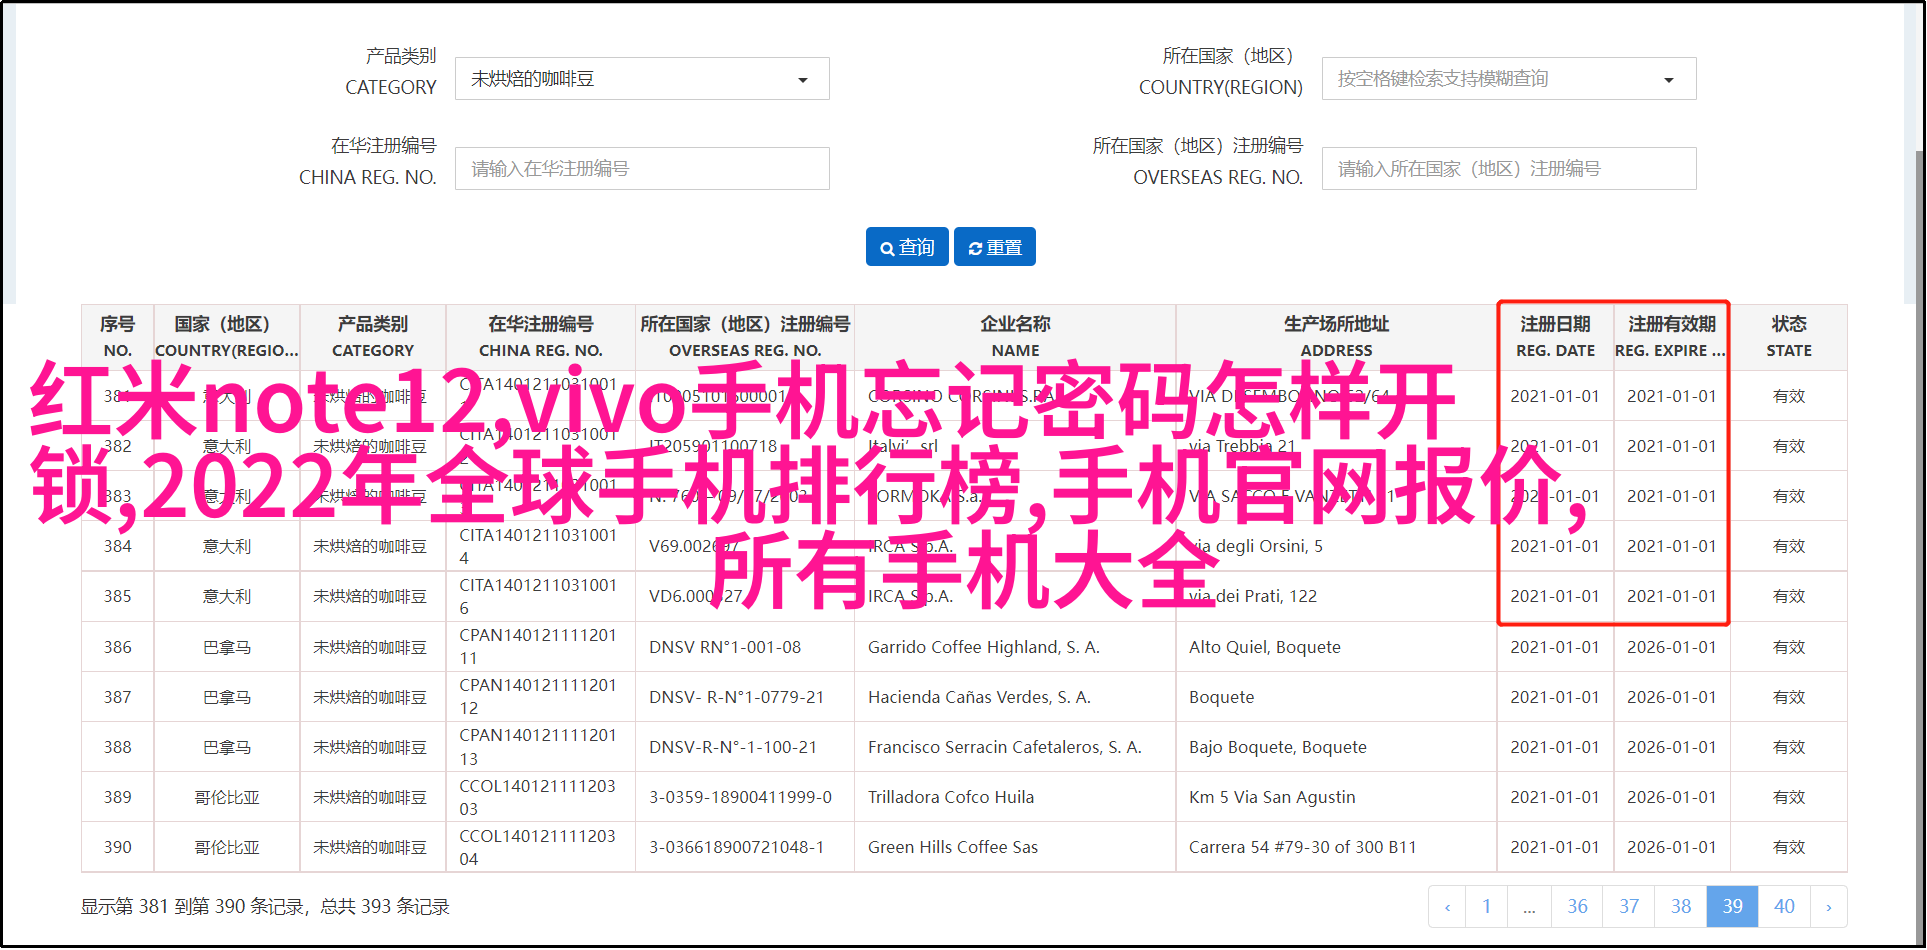
Task: Click row number 387 cell
Action: pyautogui.click(x=117, y=697)
